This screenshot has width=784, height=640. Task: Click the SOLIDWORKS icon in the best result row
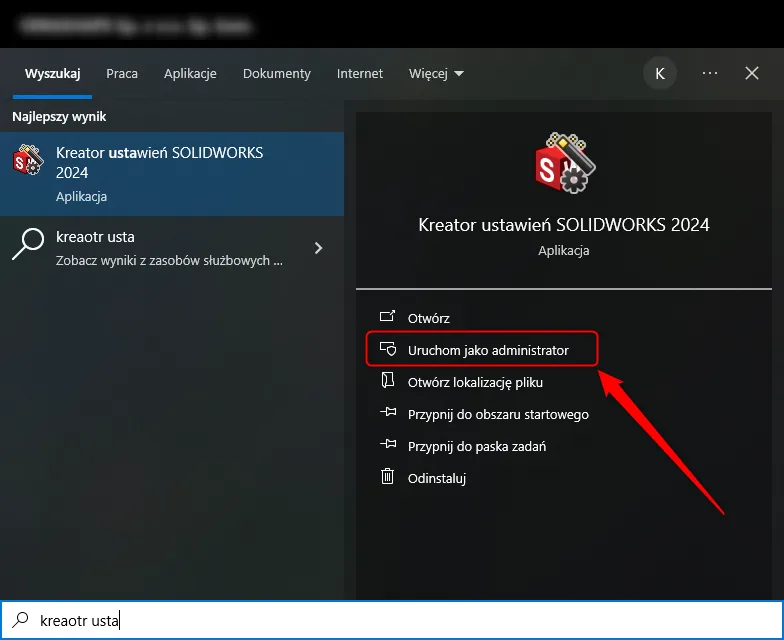[x=28, y=160]
